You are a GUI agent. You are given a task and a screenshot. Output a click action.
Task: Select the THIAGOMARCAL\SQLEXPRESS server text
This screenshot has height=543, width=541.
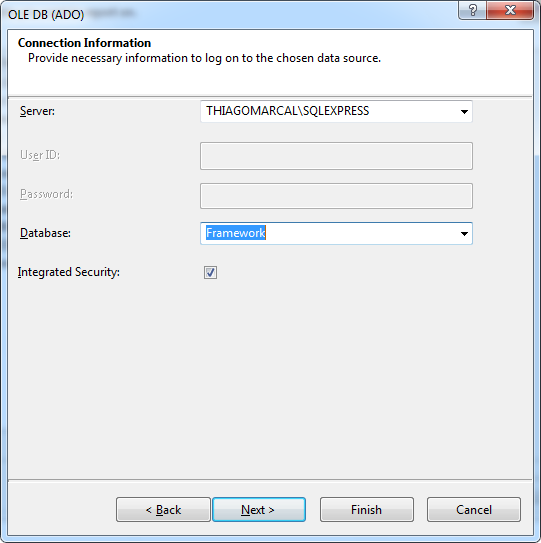coord(287,111)
